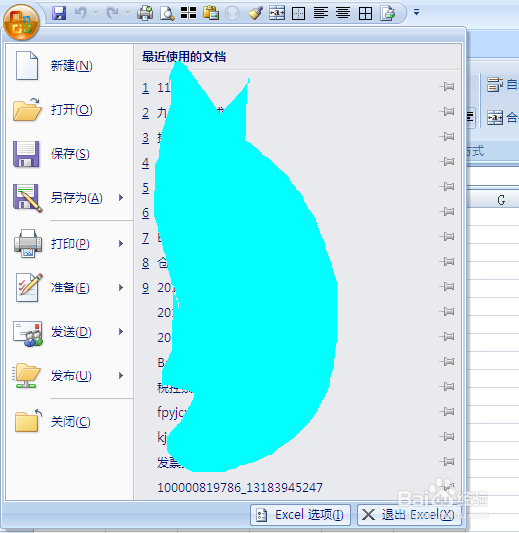
Task: Click the merge cells icon in ribbon
Action: click(x=495, y=118)
